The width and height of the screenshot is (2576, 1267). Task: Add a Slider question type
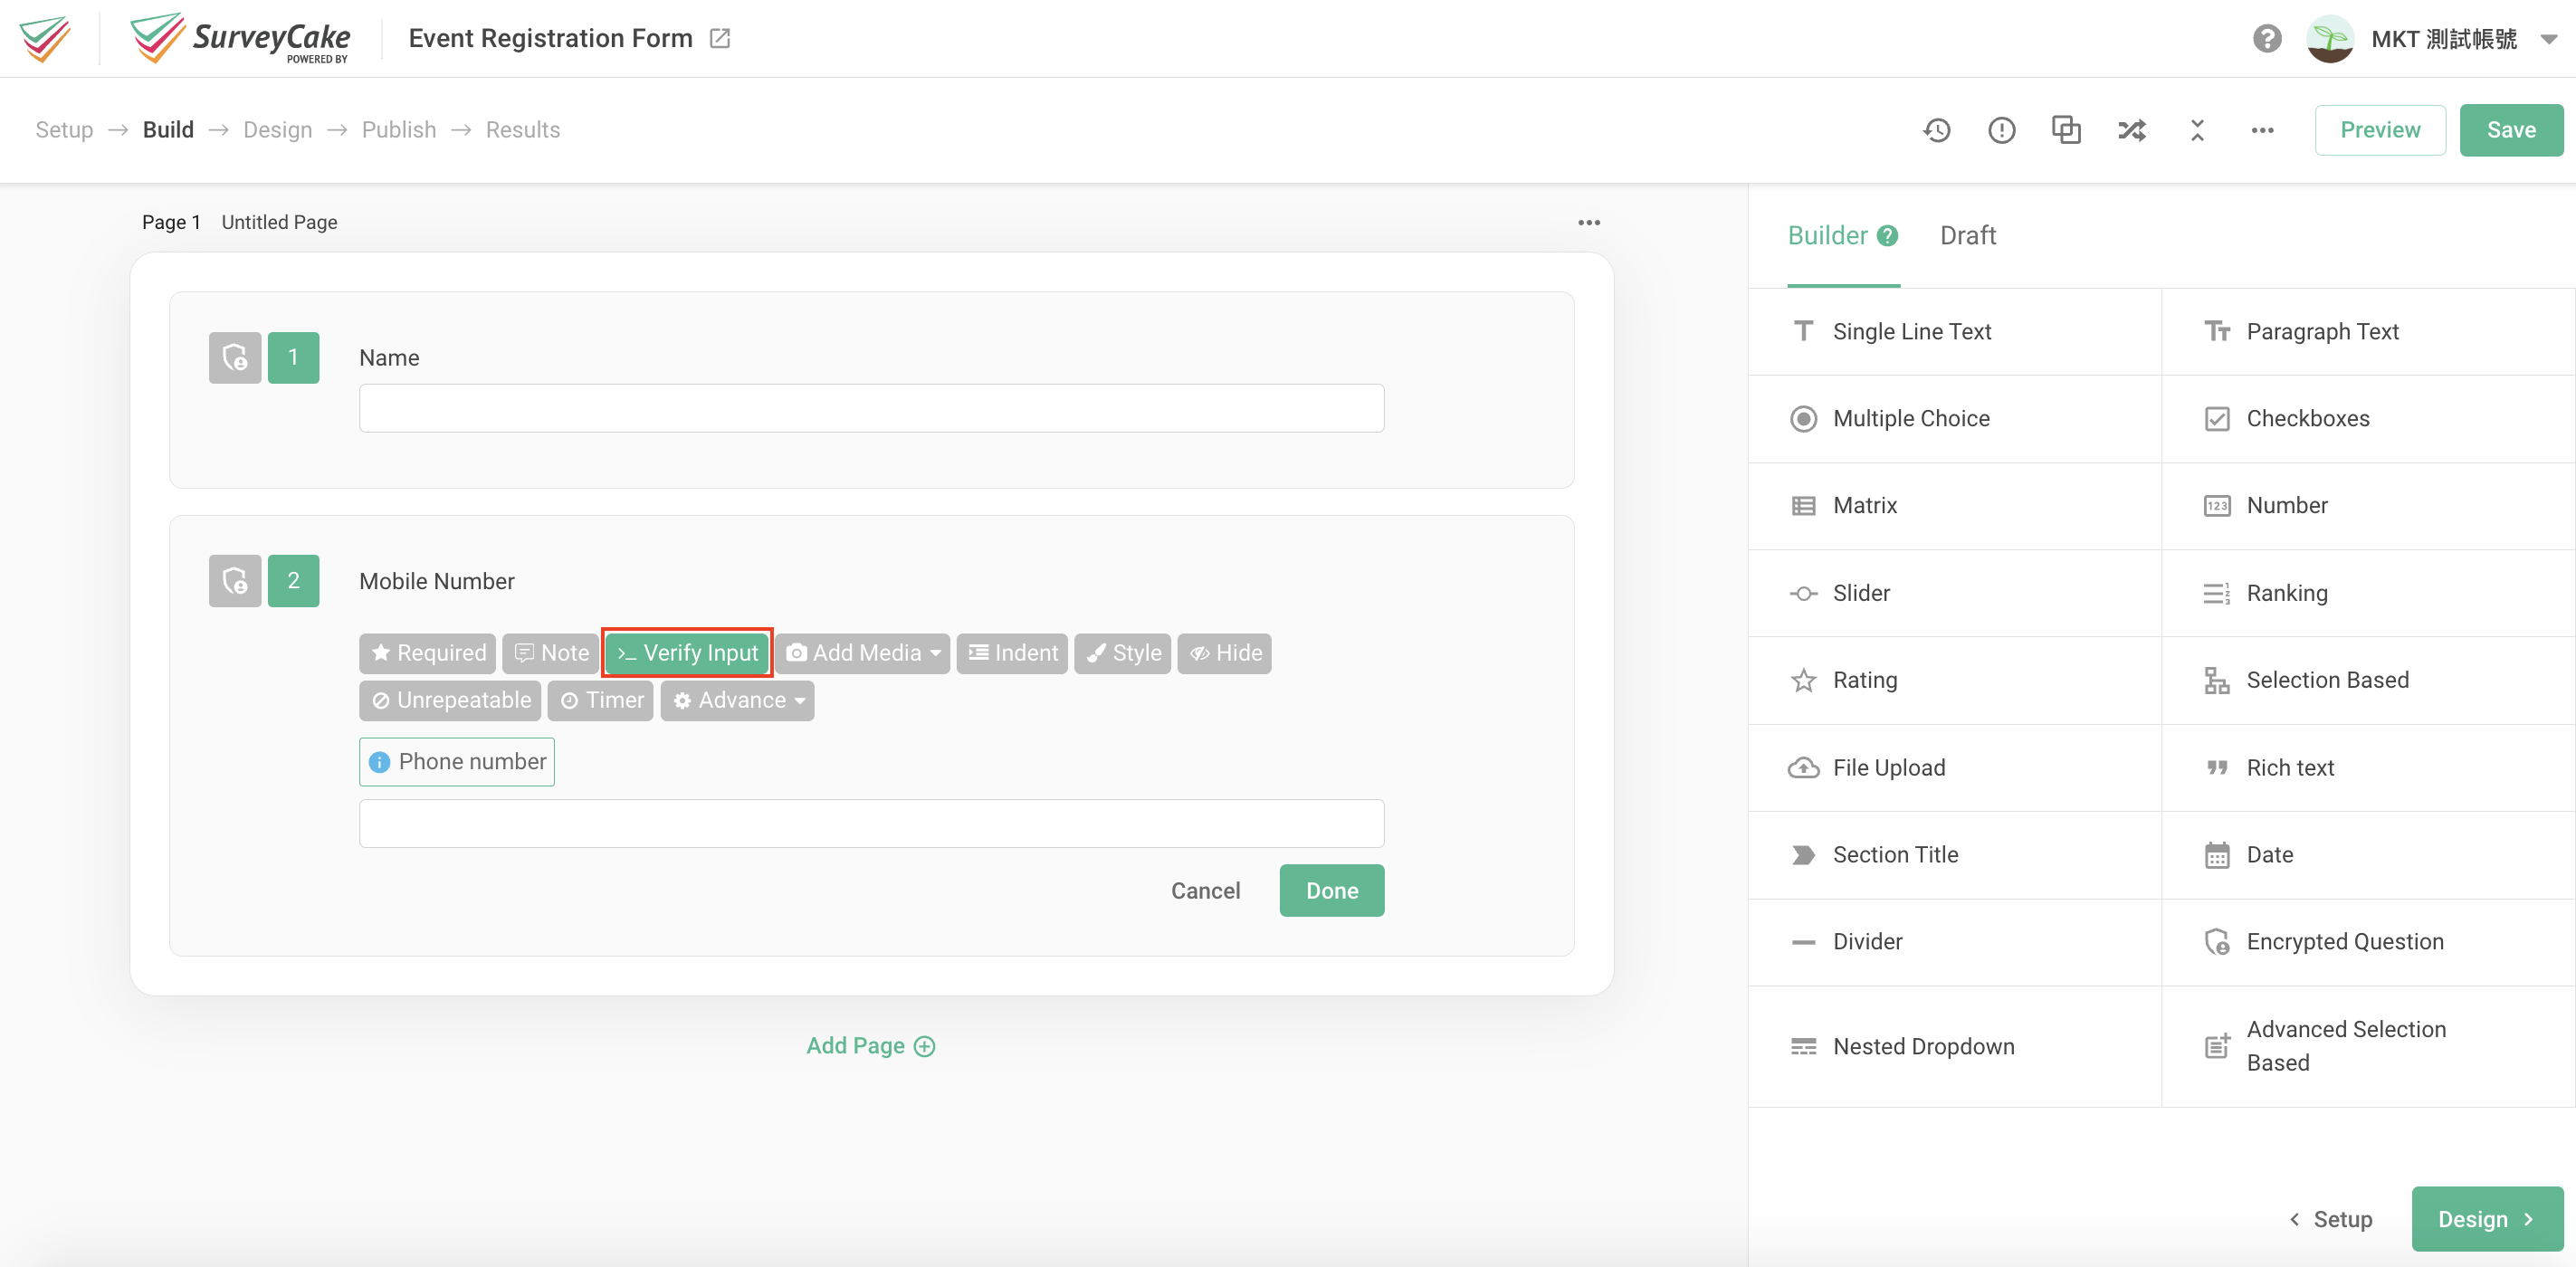(1954, 593)
